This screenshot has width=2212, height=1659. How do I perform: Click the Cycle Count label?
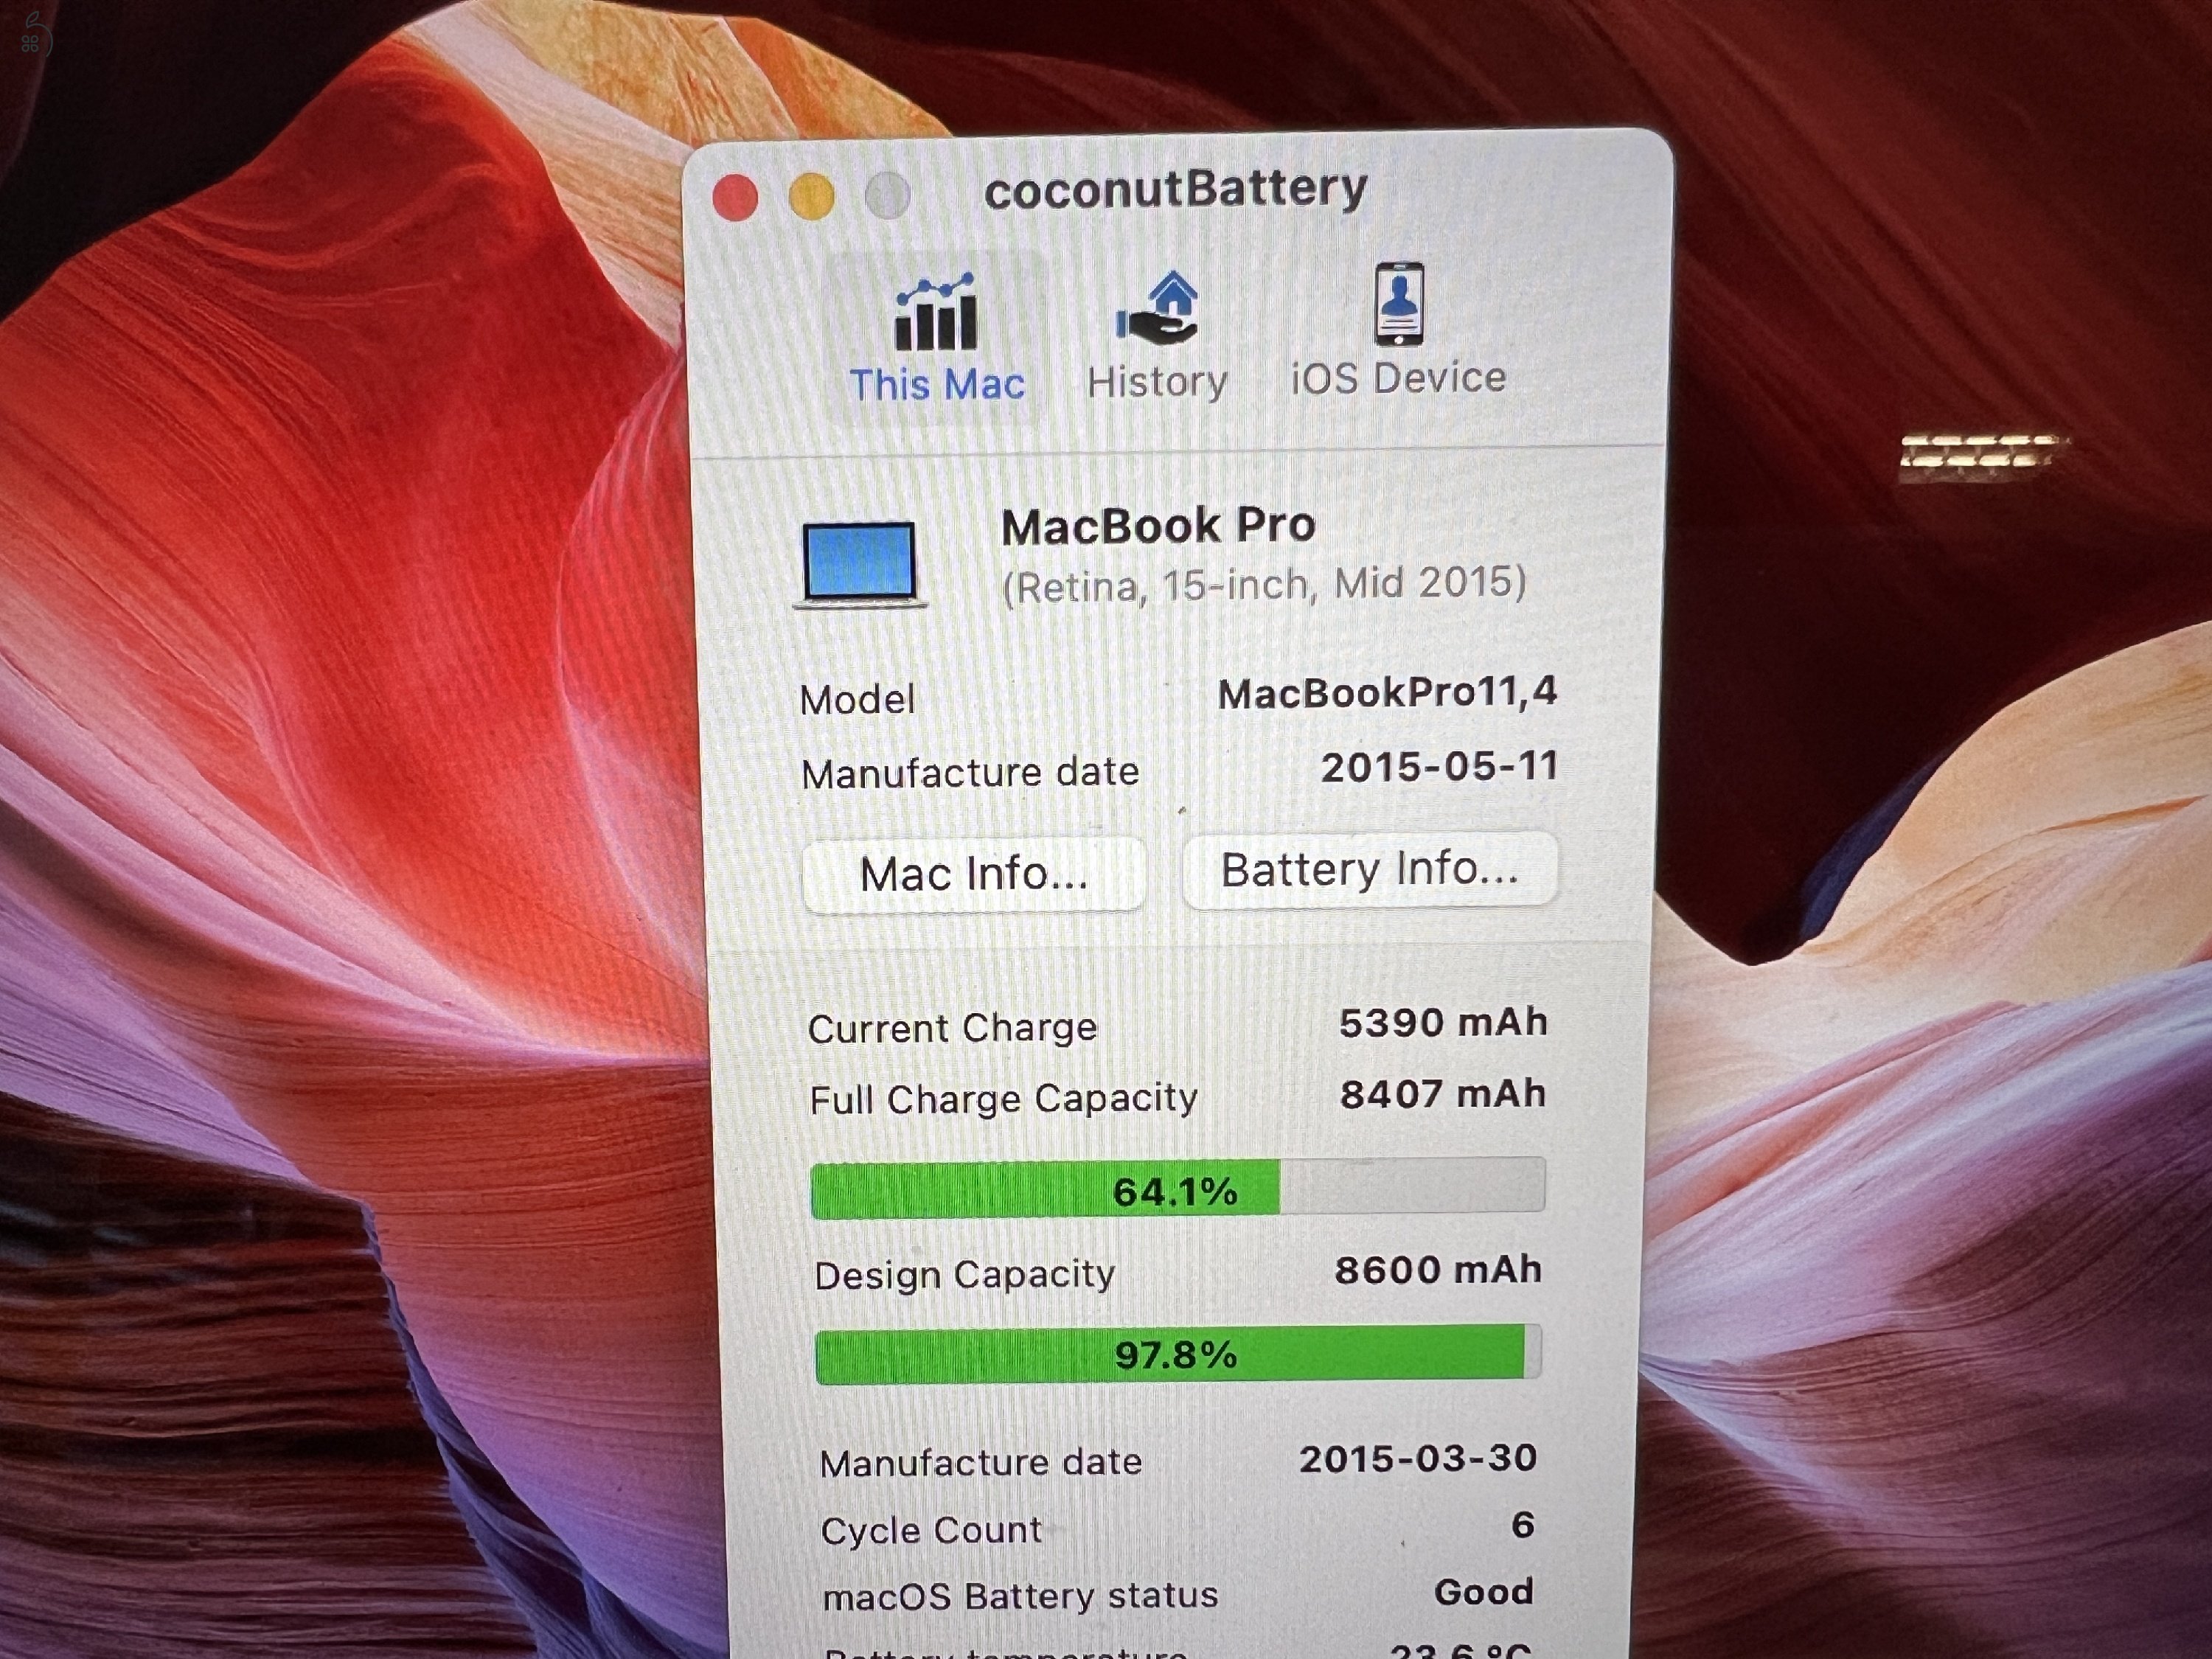pyautogui.click(x=931, y=1530)
